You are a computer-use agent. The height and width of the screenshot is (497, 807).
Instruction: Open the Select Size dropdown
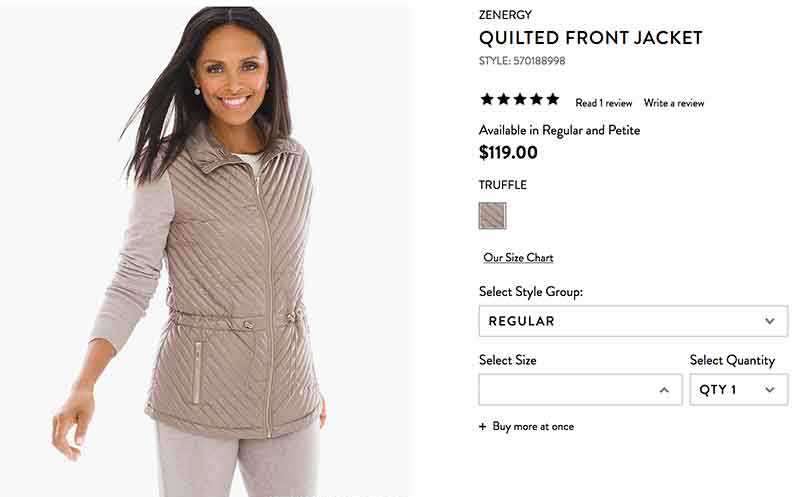(x=580, y=389)
